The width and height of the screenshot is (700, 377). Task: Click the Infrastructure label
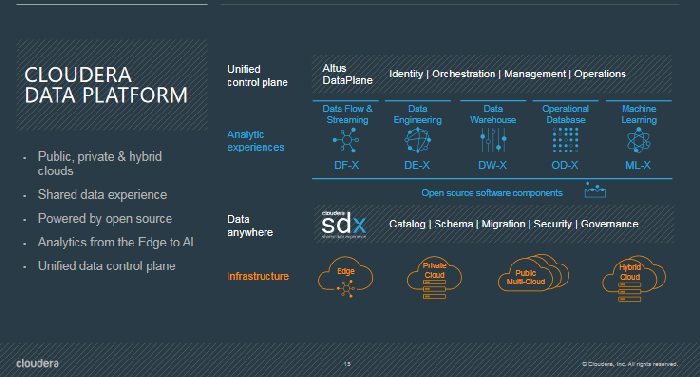click(x=258, y=276)
